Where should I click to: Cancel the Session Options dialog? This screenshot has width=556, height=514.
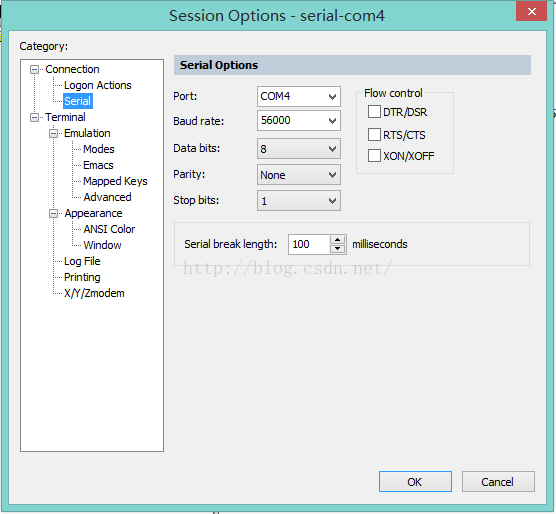point(498,482)
